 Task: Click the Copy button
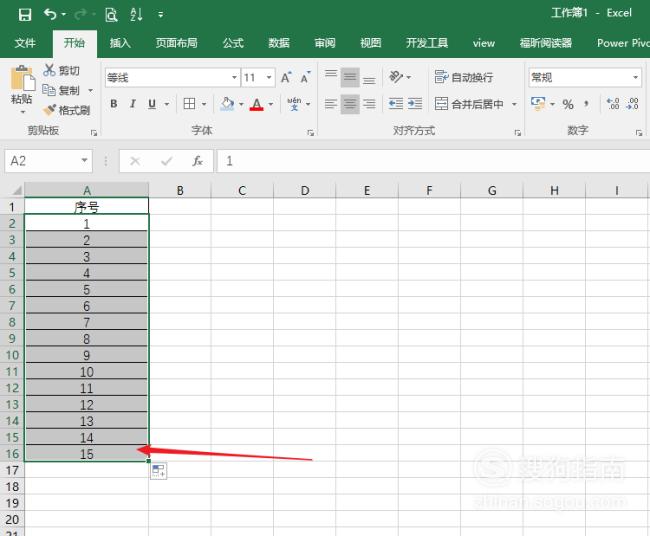point(61,90)
